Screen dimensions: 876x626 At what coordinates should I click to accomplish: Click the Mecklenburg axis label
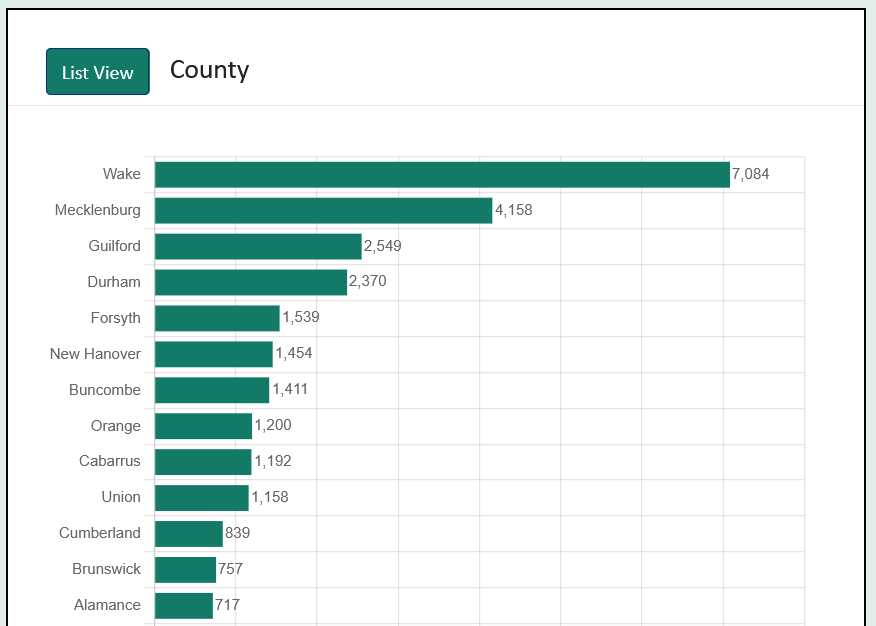[98, 211]
